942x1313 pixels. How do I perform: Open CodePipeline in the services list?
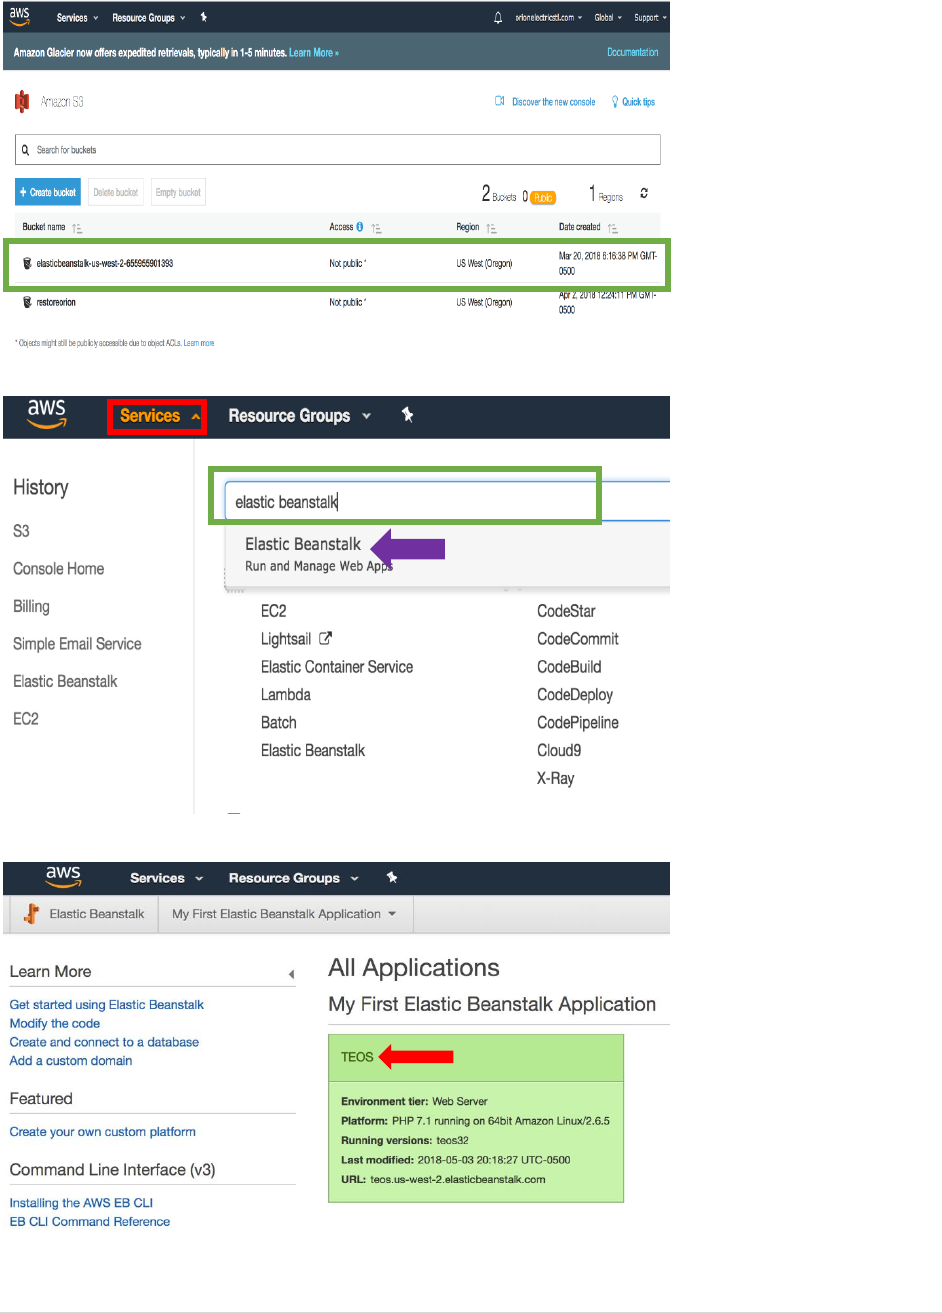click(578, 722)
